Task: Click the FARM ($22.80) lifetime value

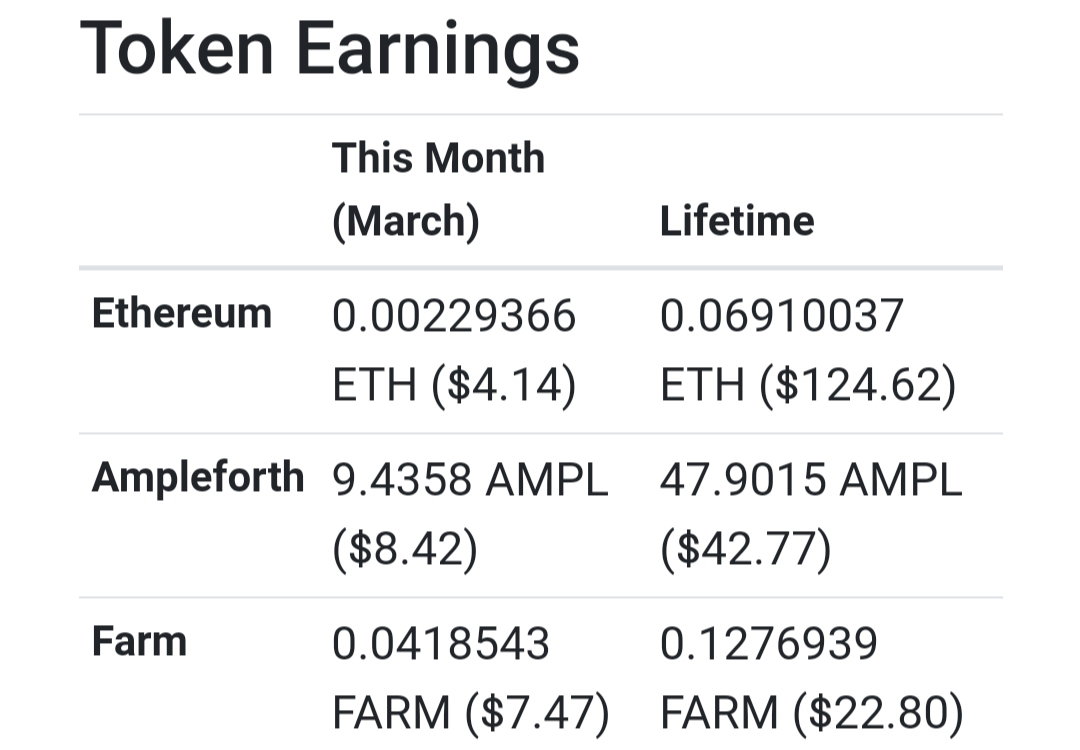Action: [811, 713]
